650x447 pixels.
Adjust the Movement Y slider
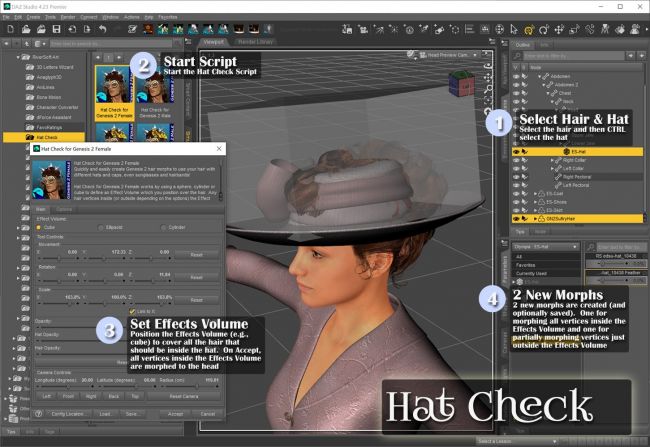pos(106,258)
